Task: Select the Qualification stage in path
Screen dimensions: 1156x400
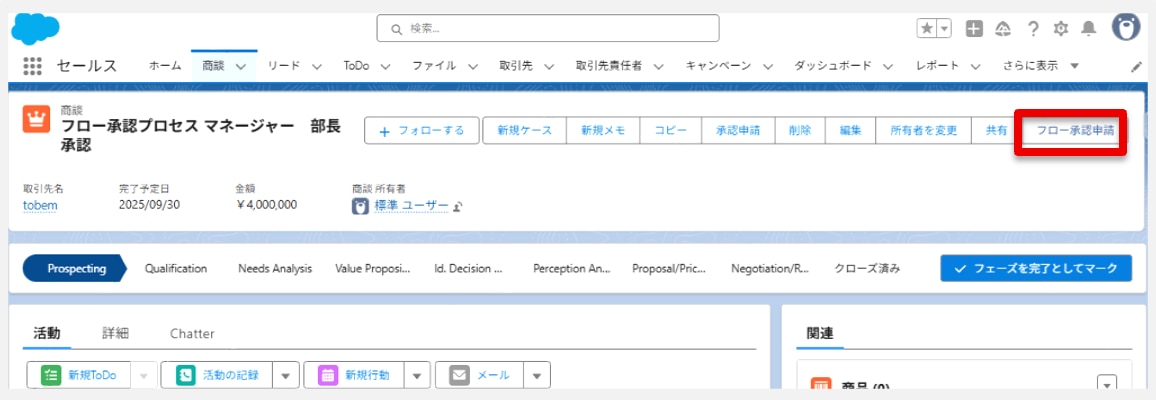Action: click(175, 268)
